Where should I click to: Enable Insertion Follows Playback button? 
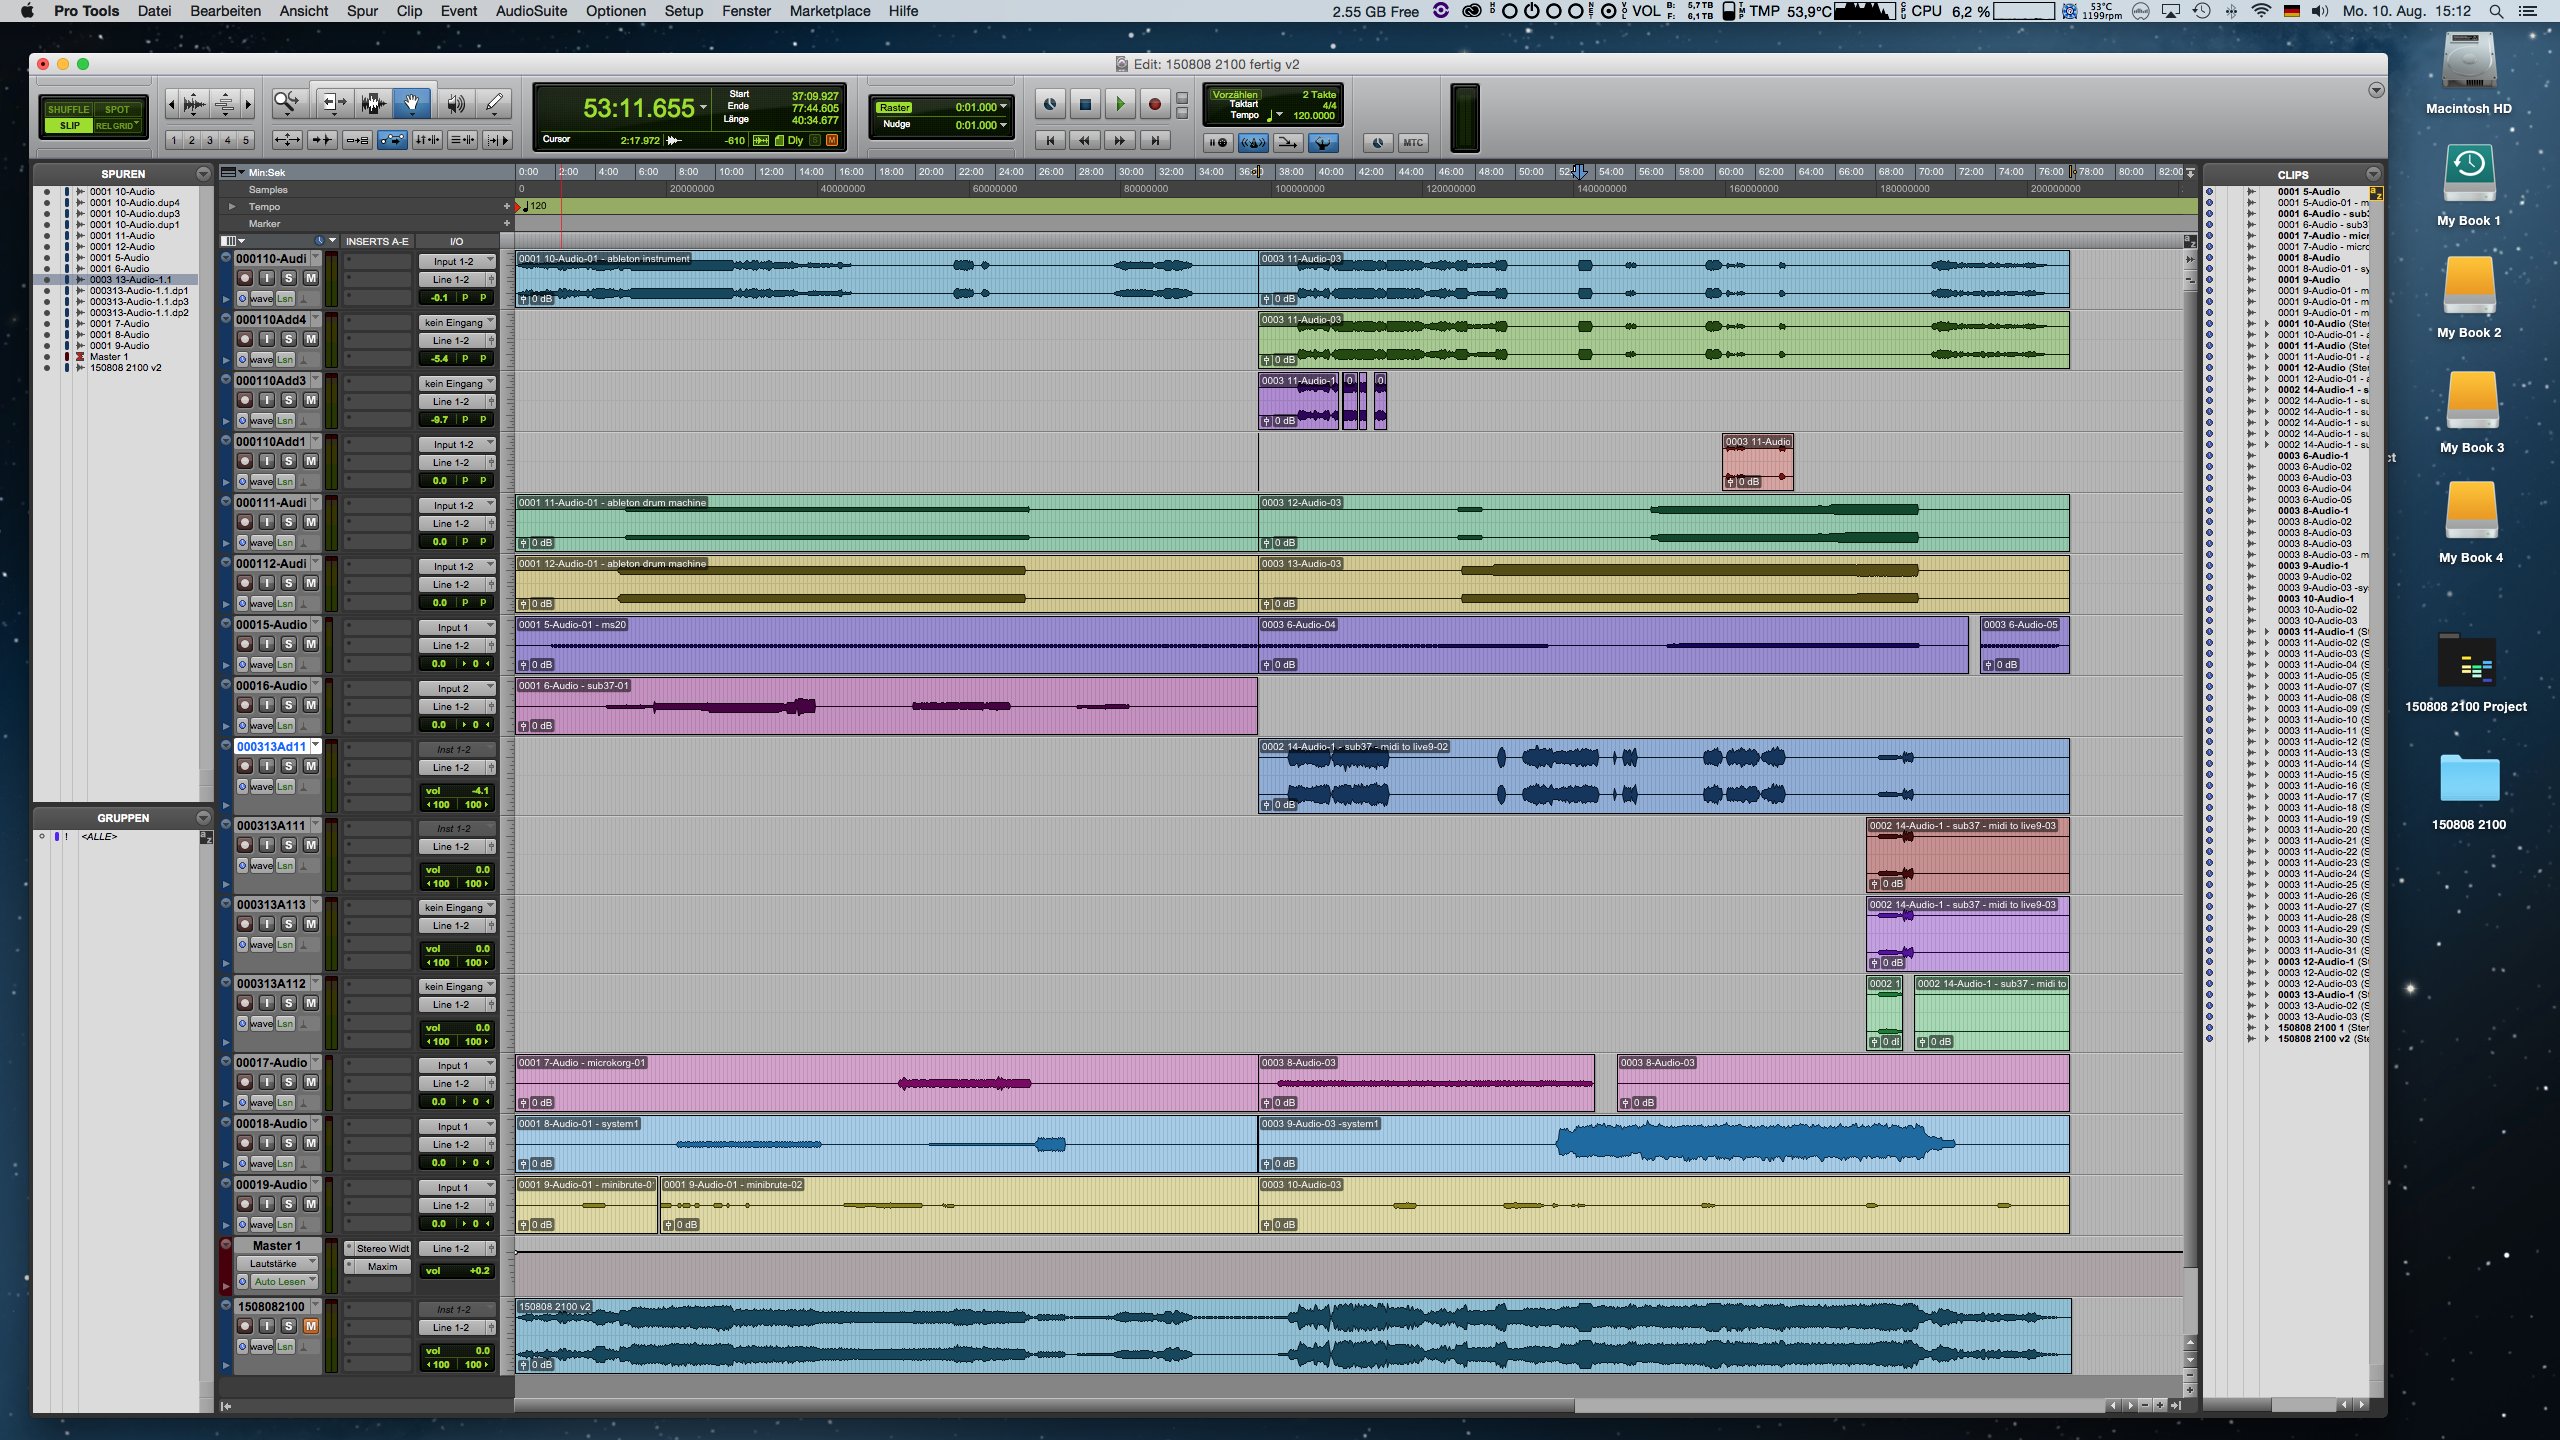click(x=497, y=140)
